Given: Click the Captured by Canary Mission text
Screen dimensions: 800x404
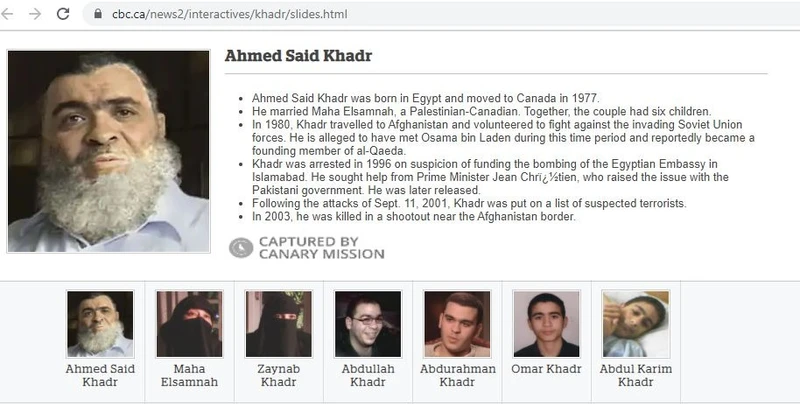Looking at the screenshot, I should [x=321, y=247].
